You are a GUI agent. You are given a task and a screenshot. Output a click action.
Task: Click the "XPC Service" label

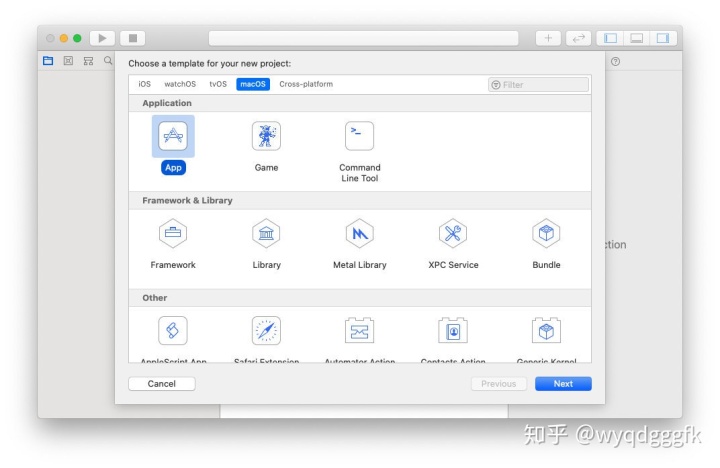point(453,265)
